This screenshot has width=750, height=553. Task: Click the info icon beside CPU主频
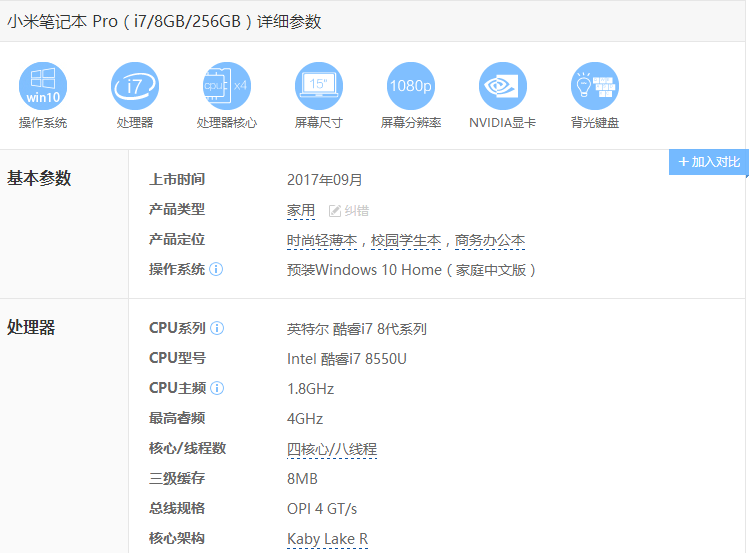pyautogui.click(x=217, y=388)
